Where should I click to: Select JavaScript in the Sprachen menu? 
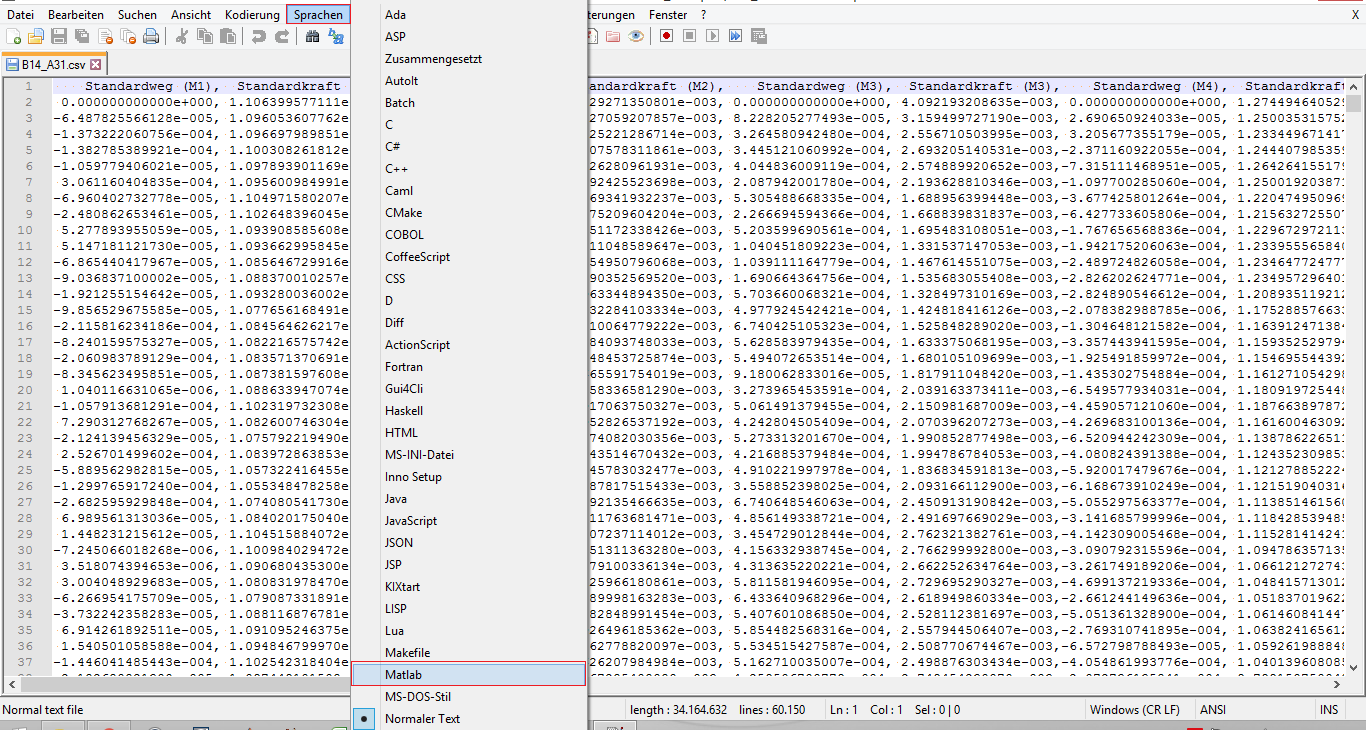tap(410, 521)
